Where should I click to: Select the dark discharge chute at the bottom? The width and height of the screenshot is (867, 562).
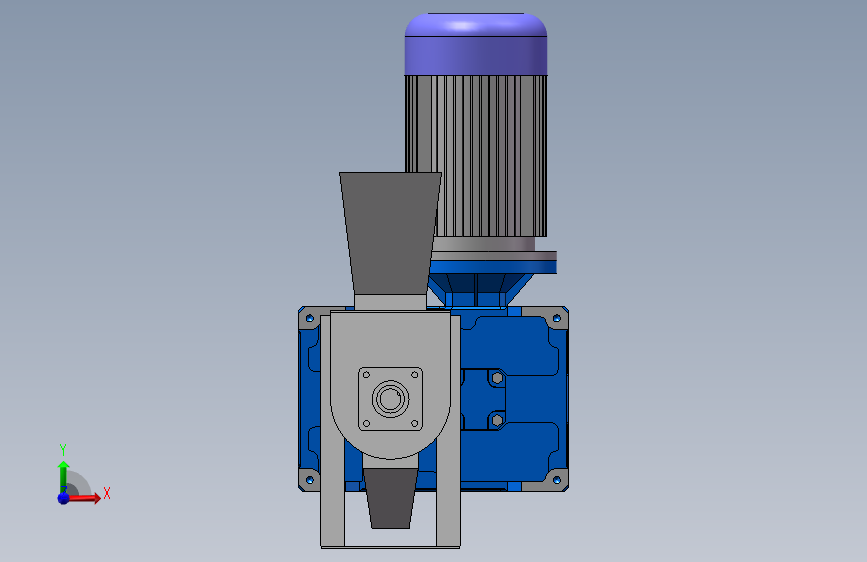(x=390, y=498)
